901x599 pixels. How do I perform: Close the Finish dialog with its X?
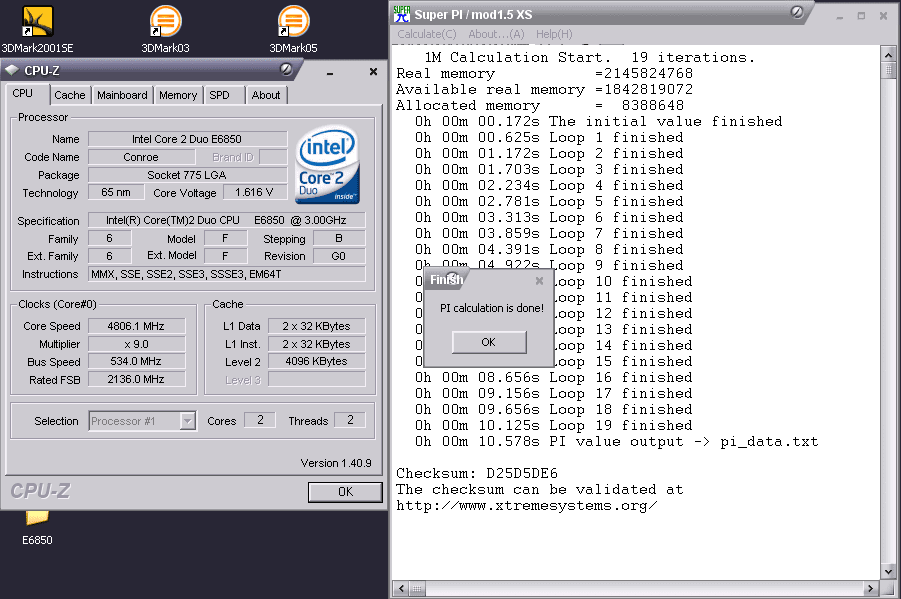click(x=539, y=281)
